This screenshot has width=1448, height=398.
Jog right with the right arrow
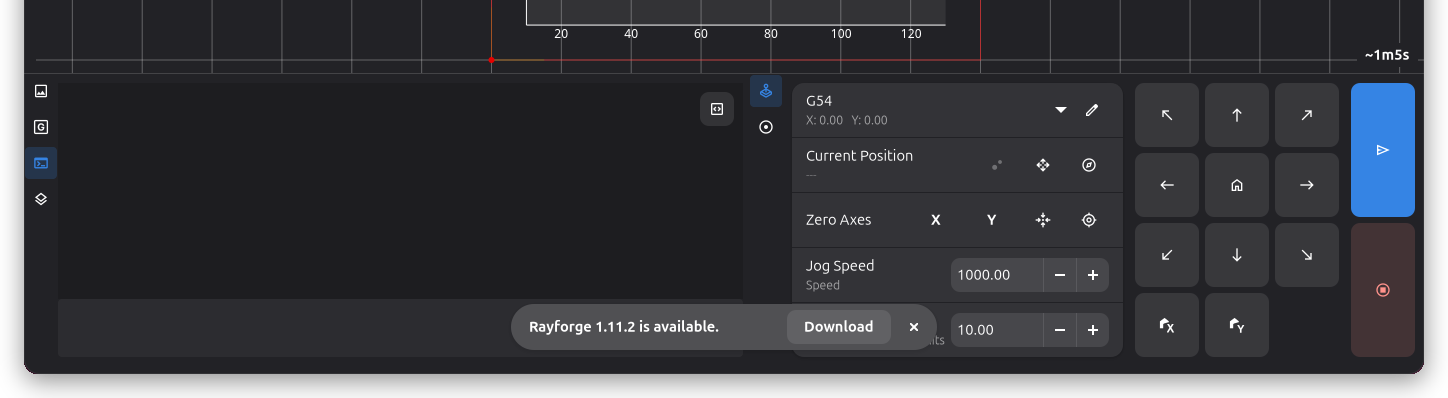coord(1307,185)
